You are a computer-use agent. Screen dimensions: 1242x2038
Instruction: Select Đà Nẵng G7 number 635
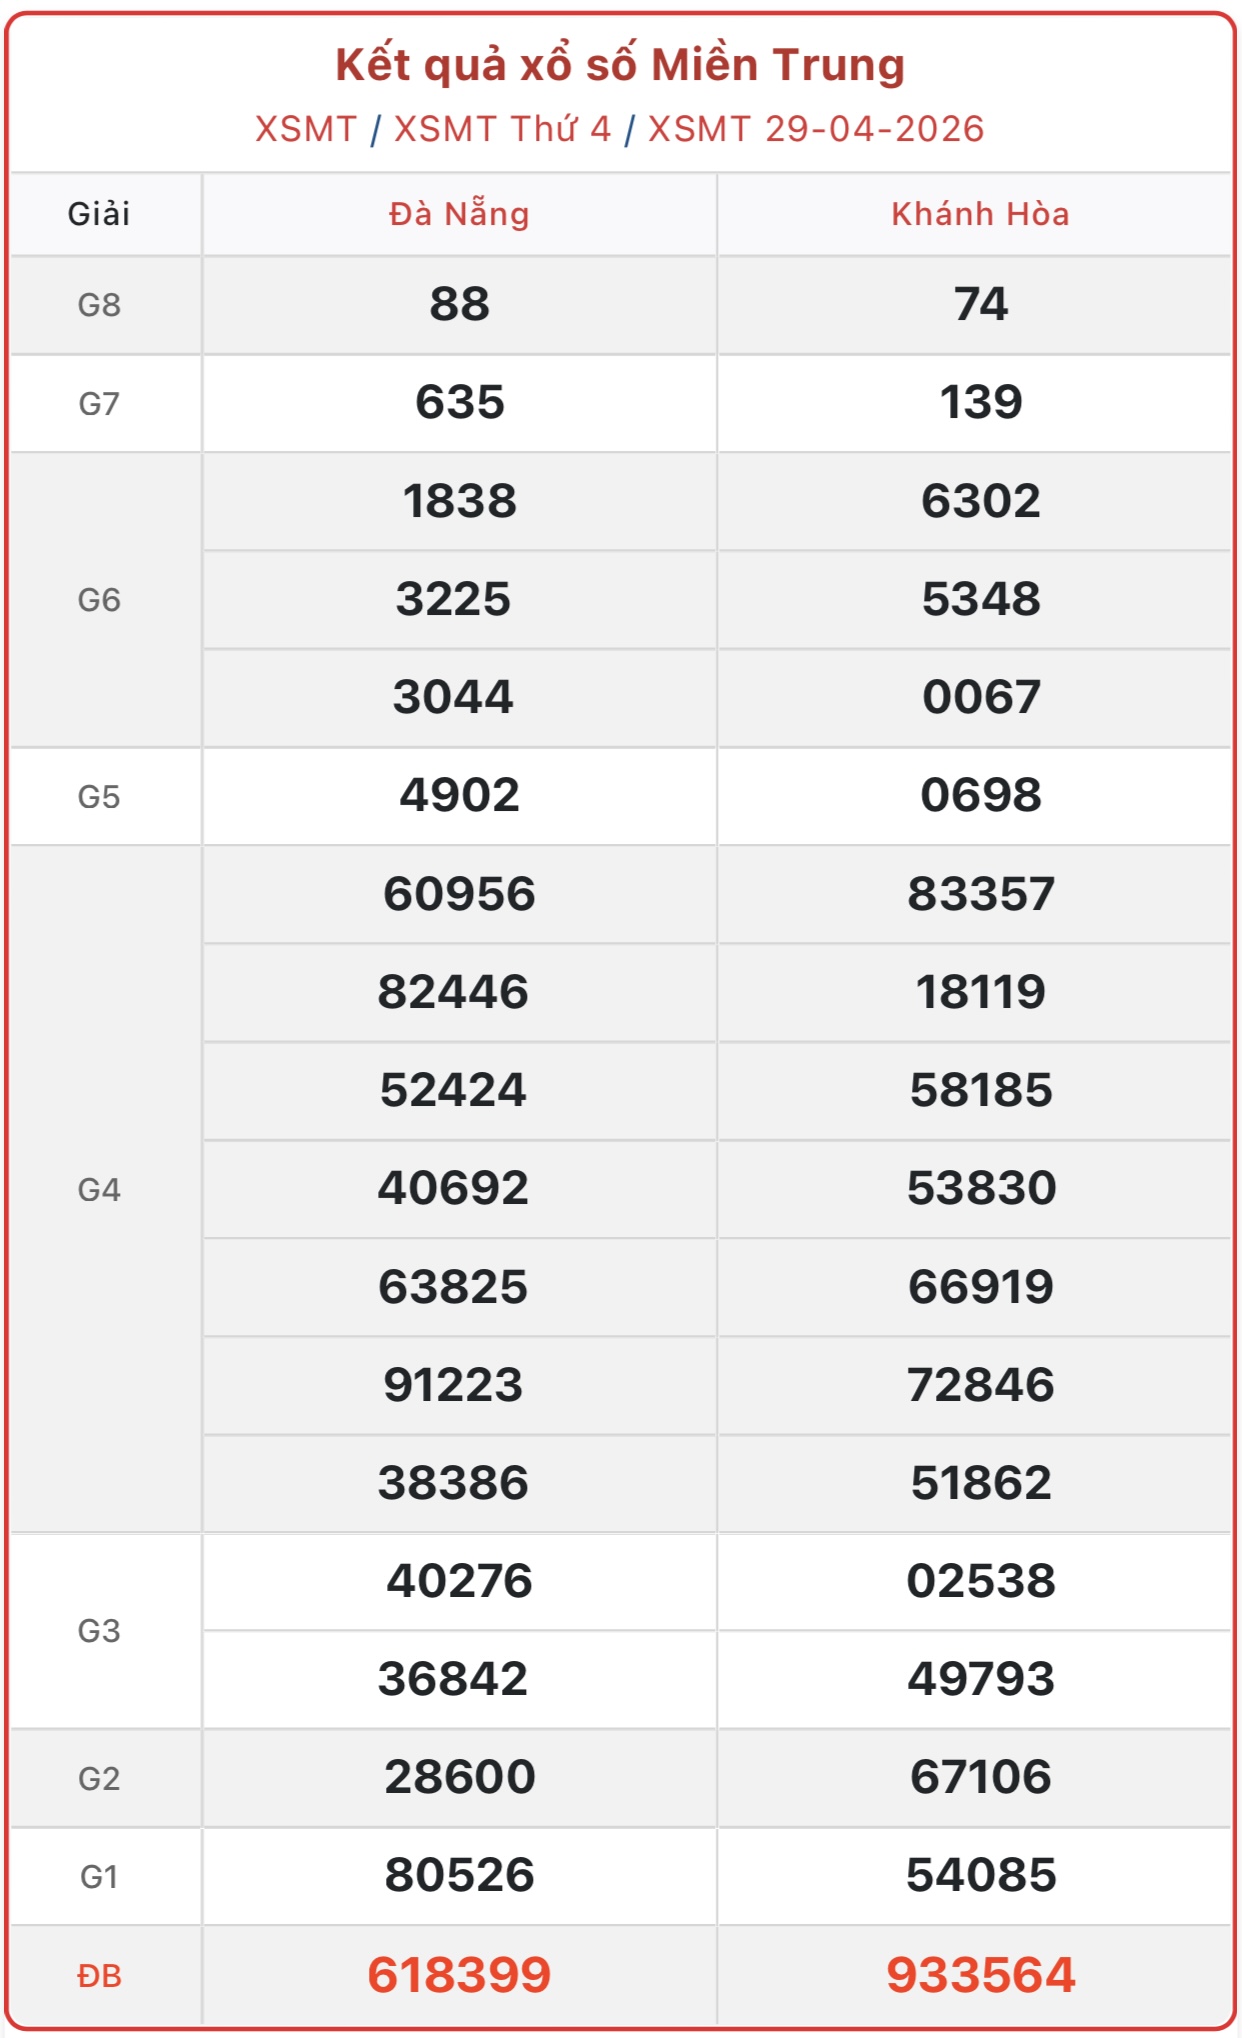tap(459, 402)
